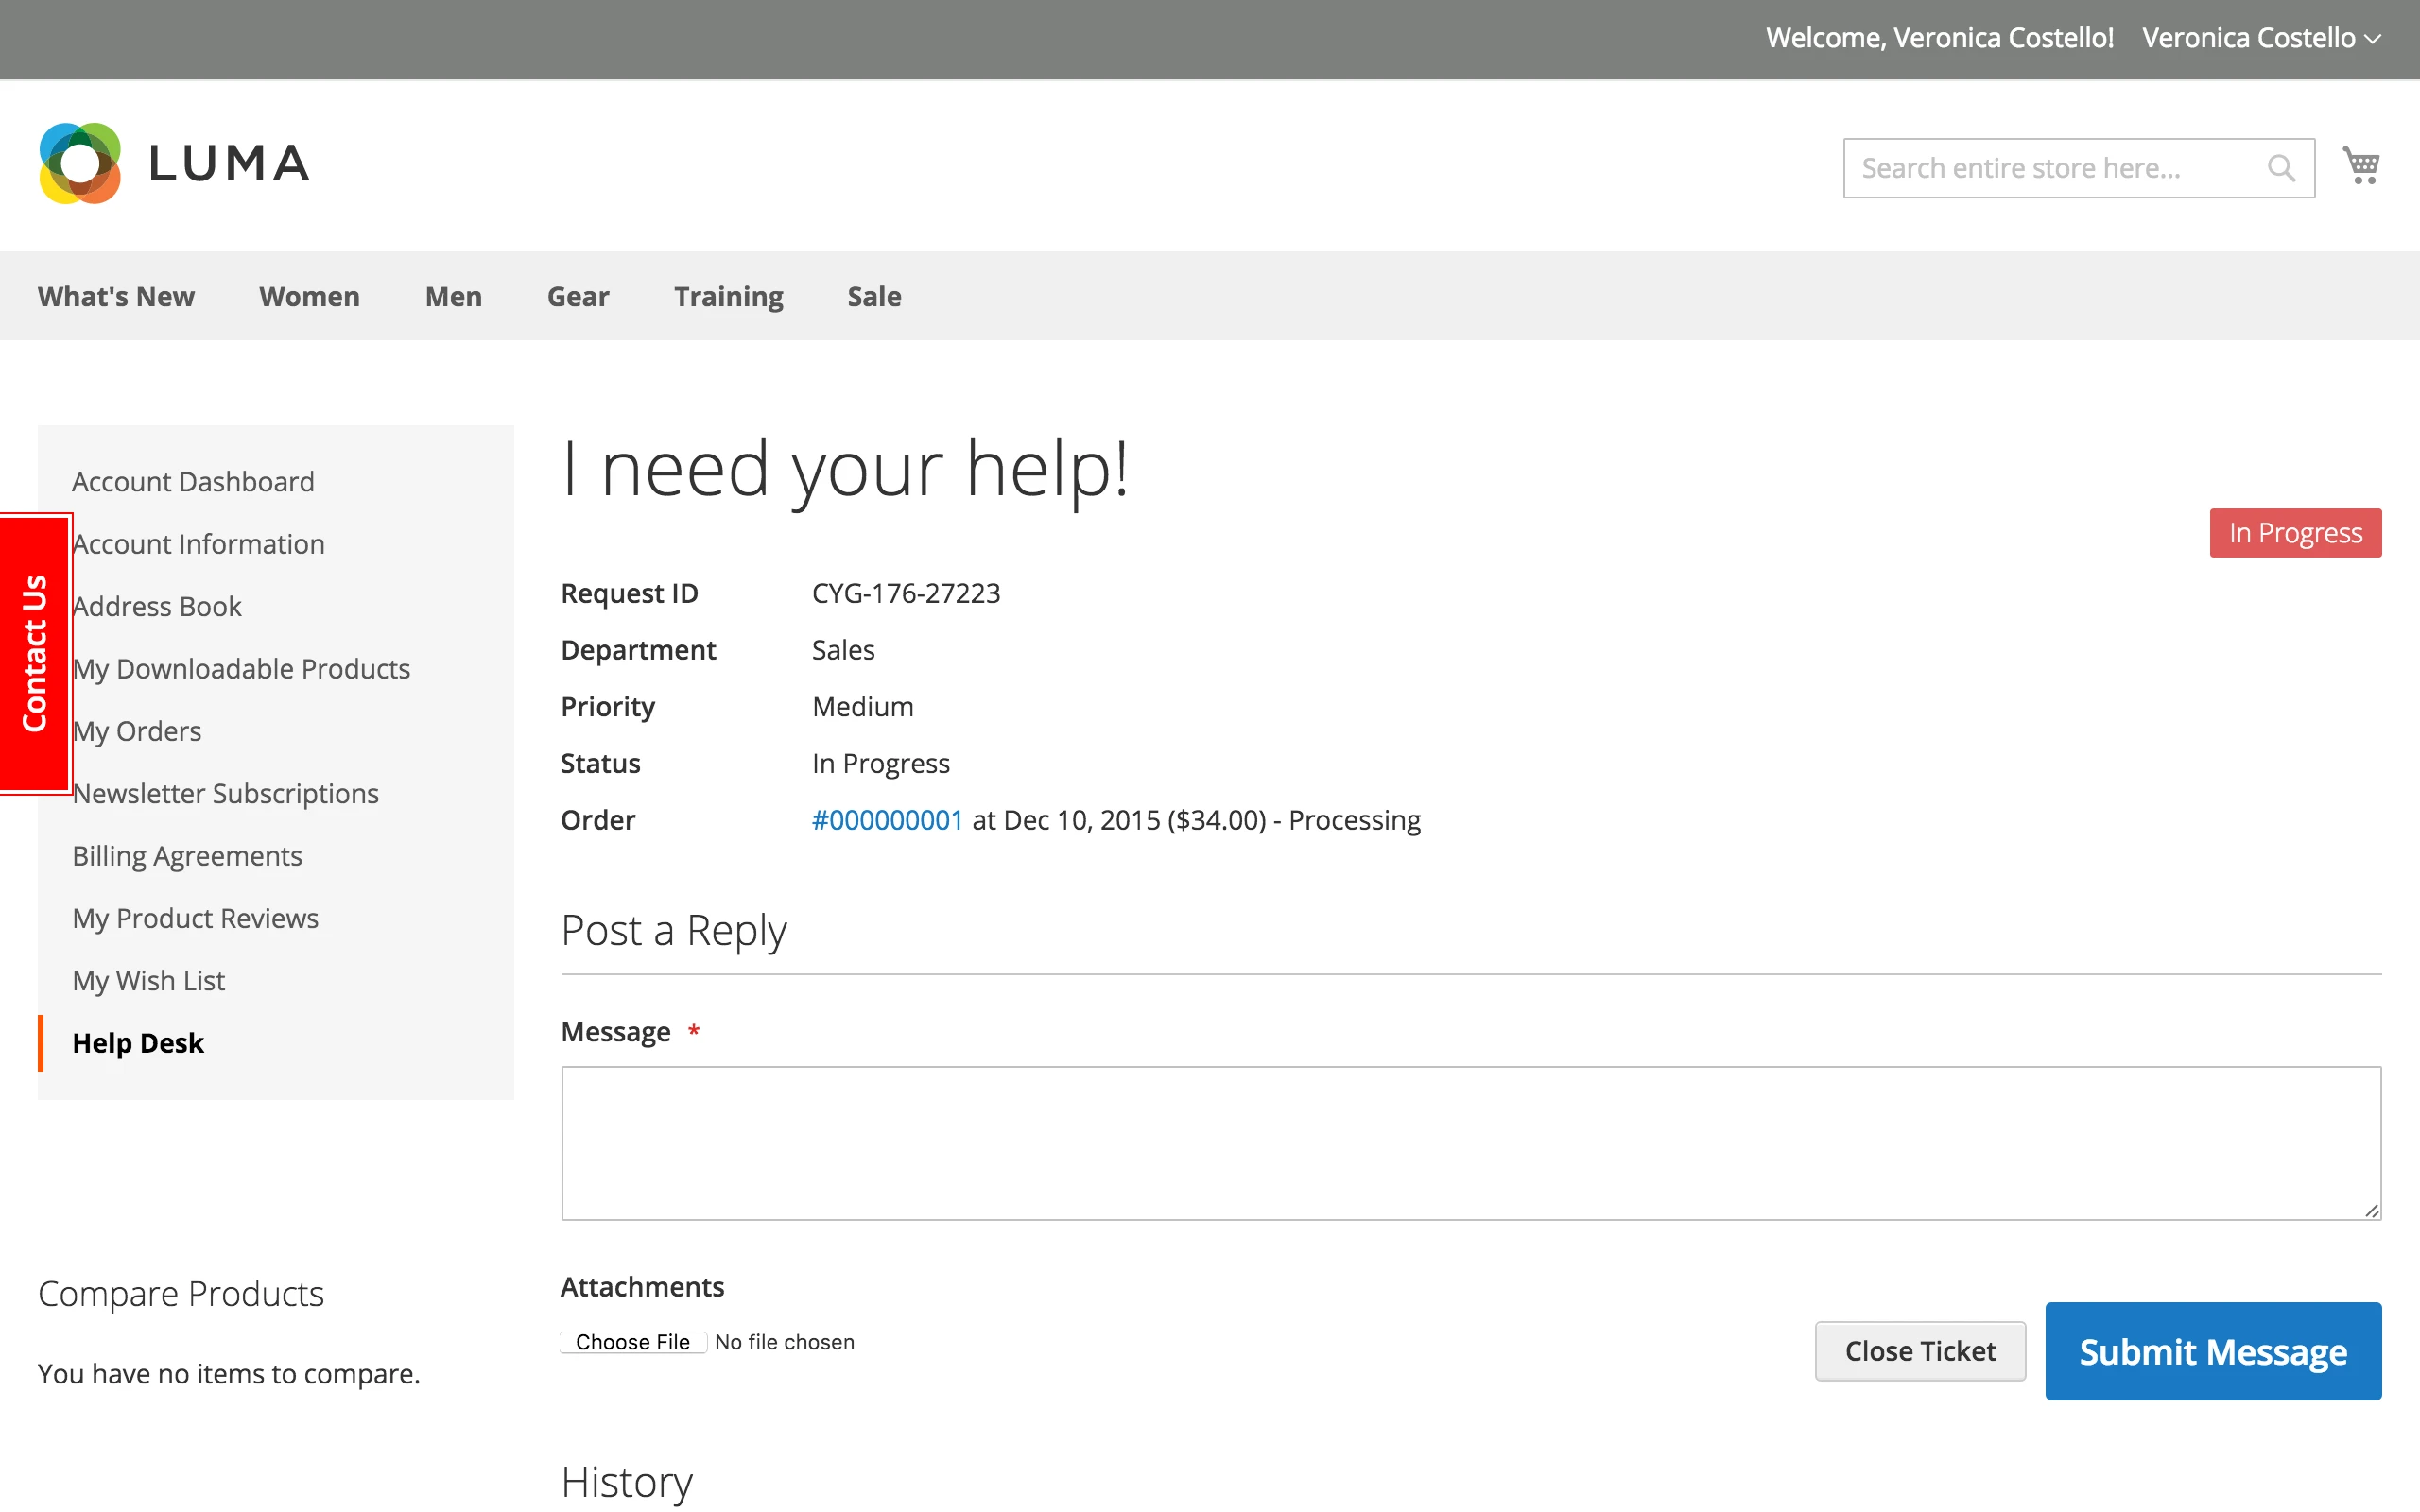Focus the Message text area

[1470, 1142]
